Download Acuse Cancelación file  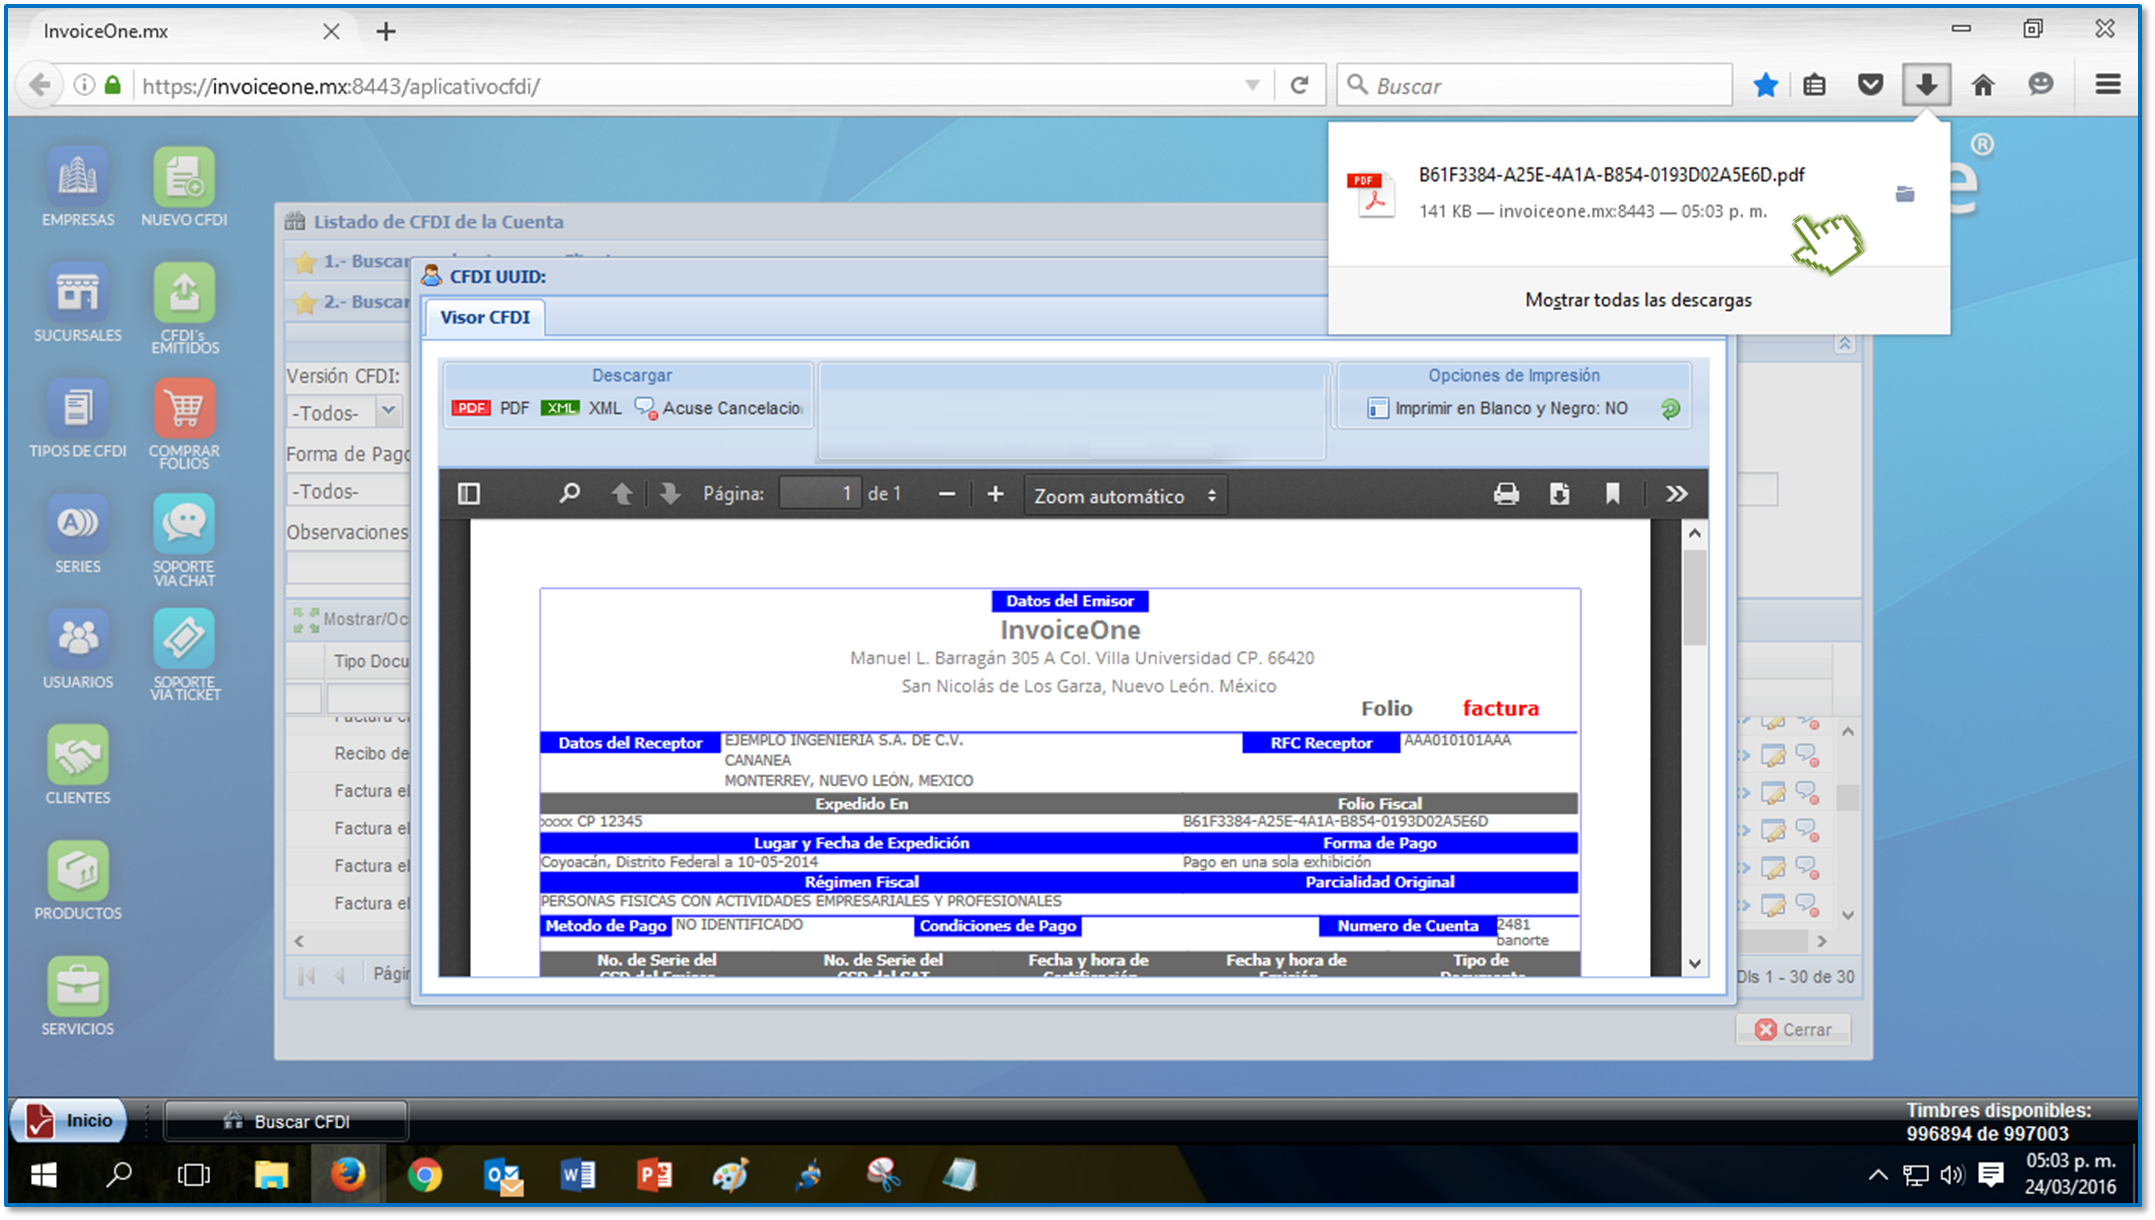pos(718,408)
